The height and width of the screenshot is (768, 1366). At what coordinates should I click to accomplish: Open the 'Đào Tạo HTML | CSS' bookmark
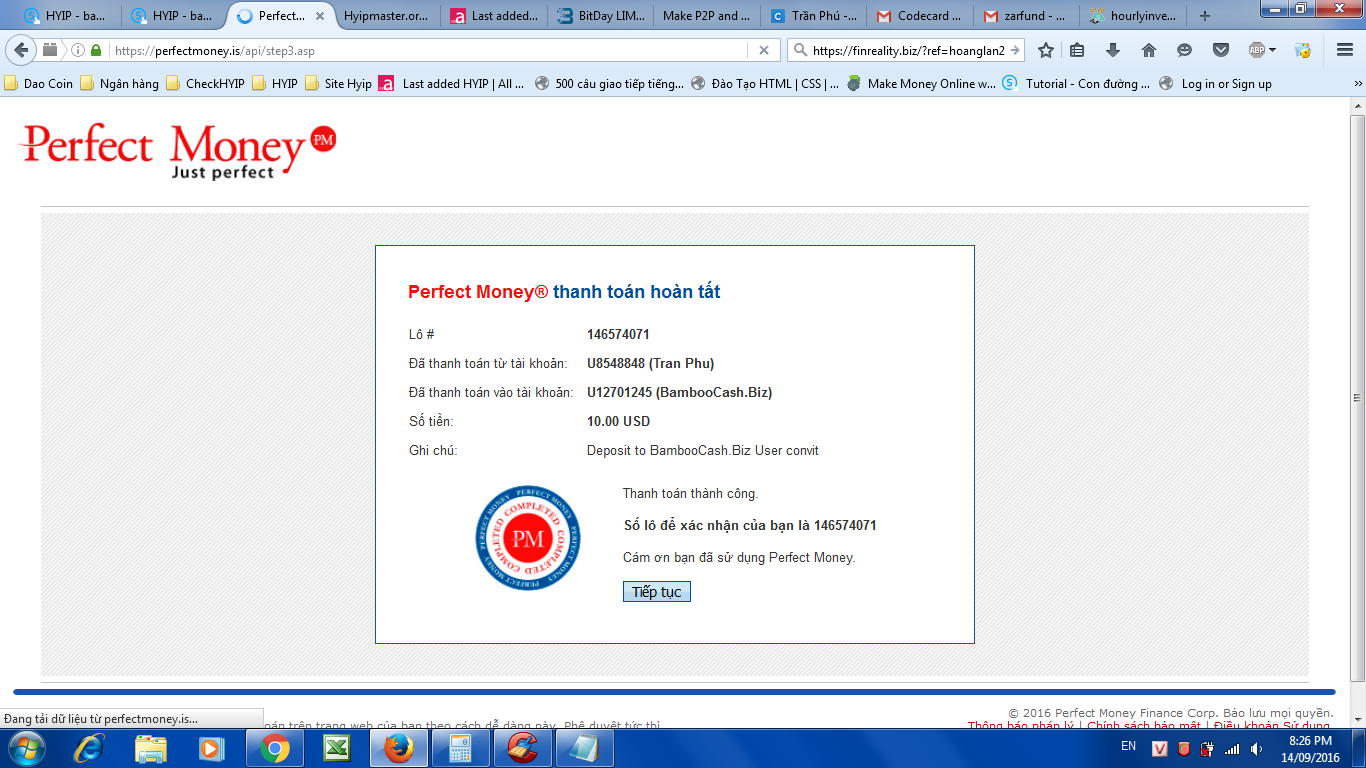click(765, 84)
